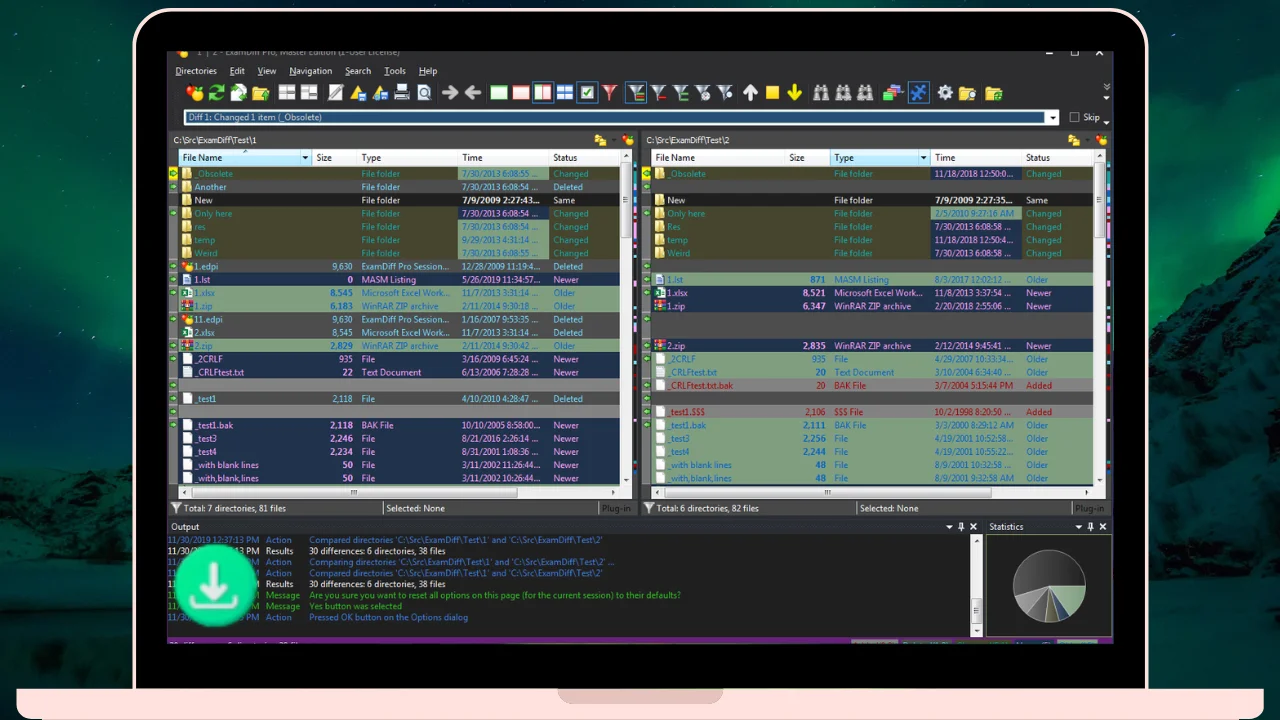
Task: Open File Name column dropdown in left pane
Action: 305,158
